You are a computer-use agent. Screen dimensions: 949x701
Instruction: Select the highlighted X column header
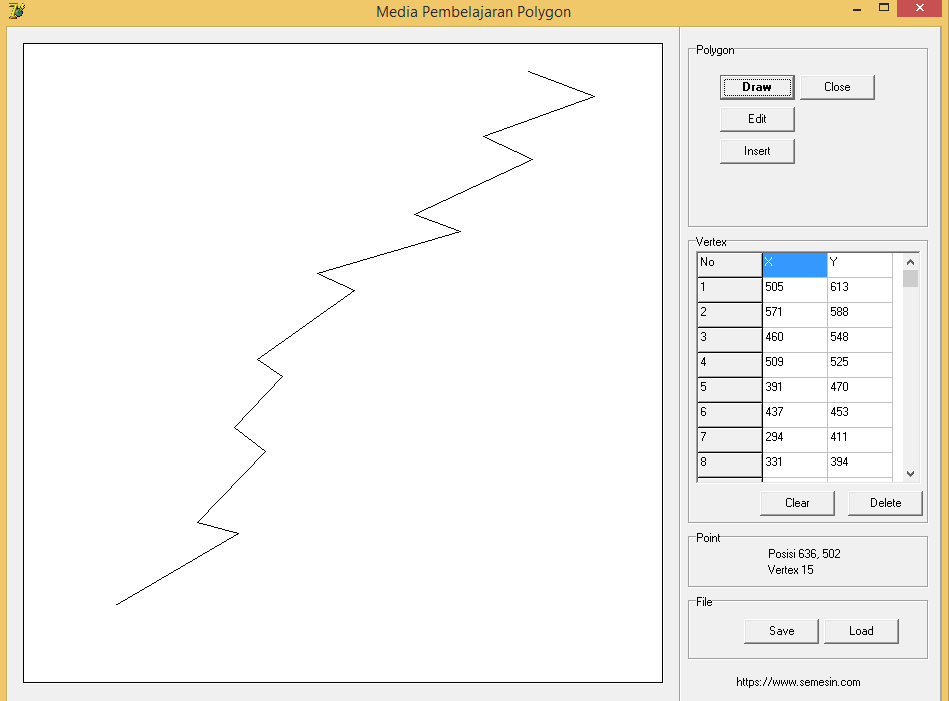[x=794, y=263]
